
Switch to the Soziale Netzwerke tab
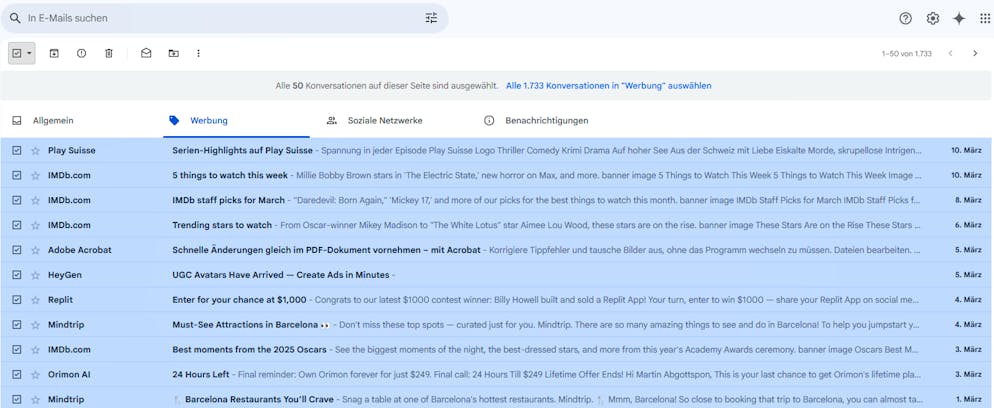pos(384,120)
